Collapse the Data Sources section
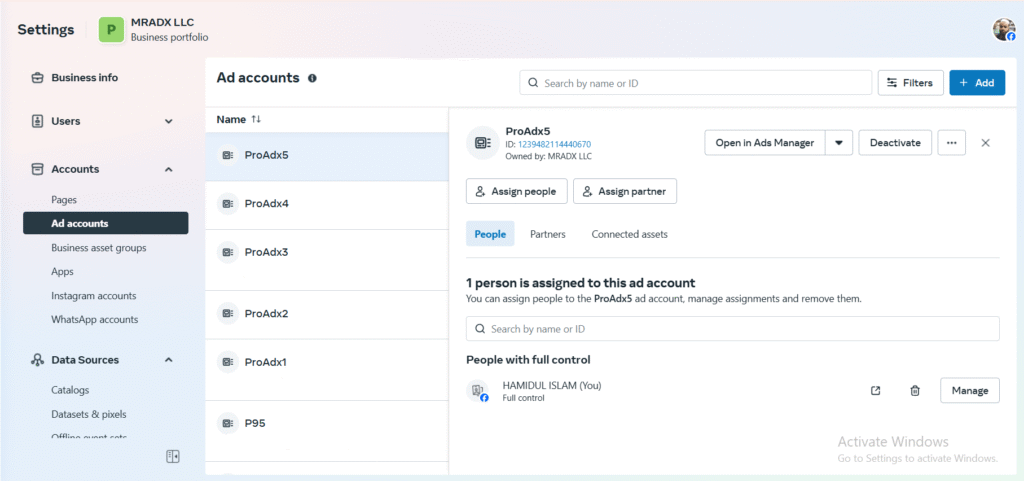The width and height of the screenshot is (1024, 481). [168, 360]
